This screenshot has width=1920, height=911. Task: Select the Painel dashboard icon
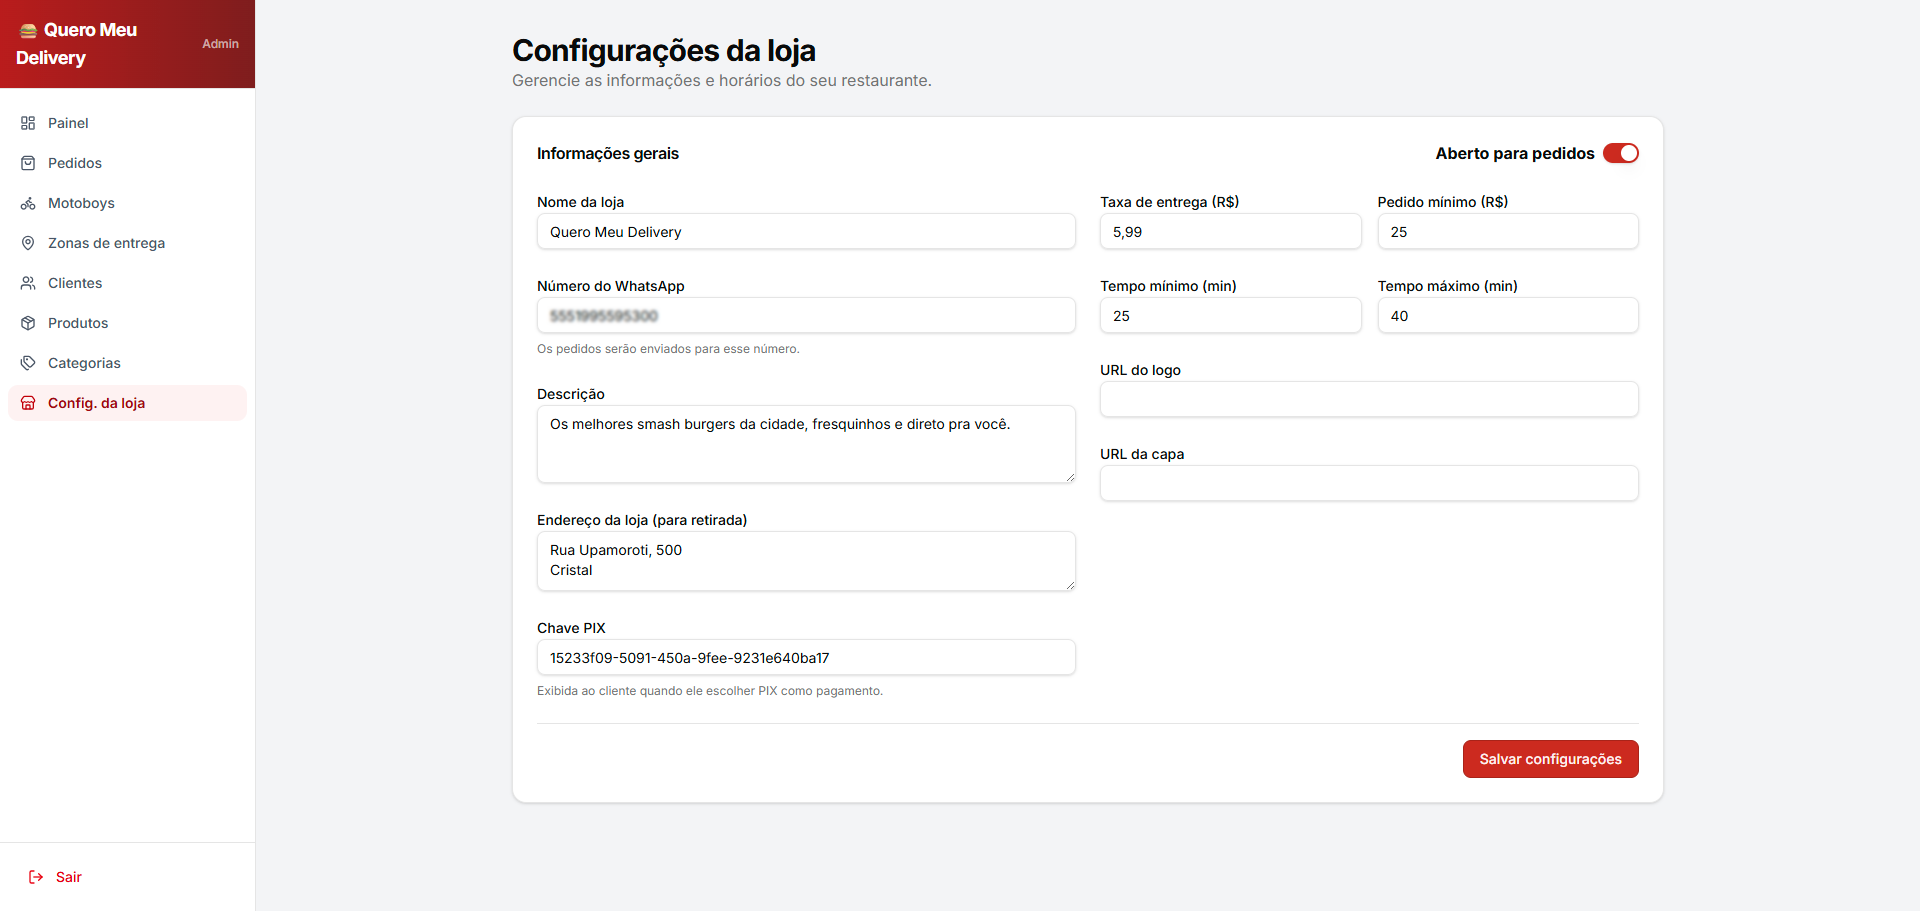[27, 122]
